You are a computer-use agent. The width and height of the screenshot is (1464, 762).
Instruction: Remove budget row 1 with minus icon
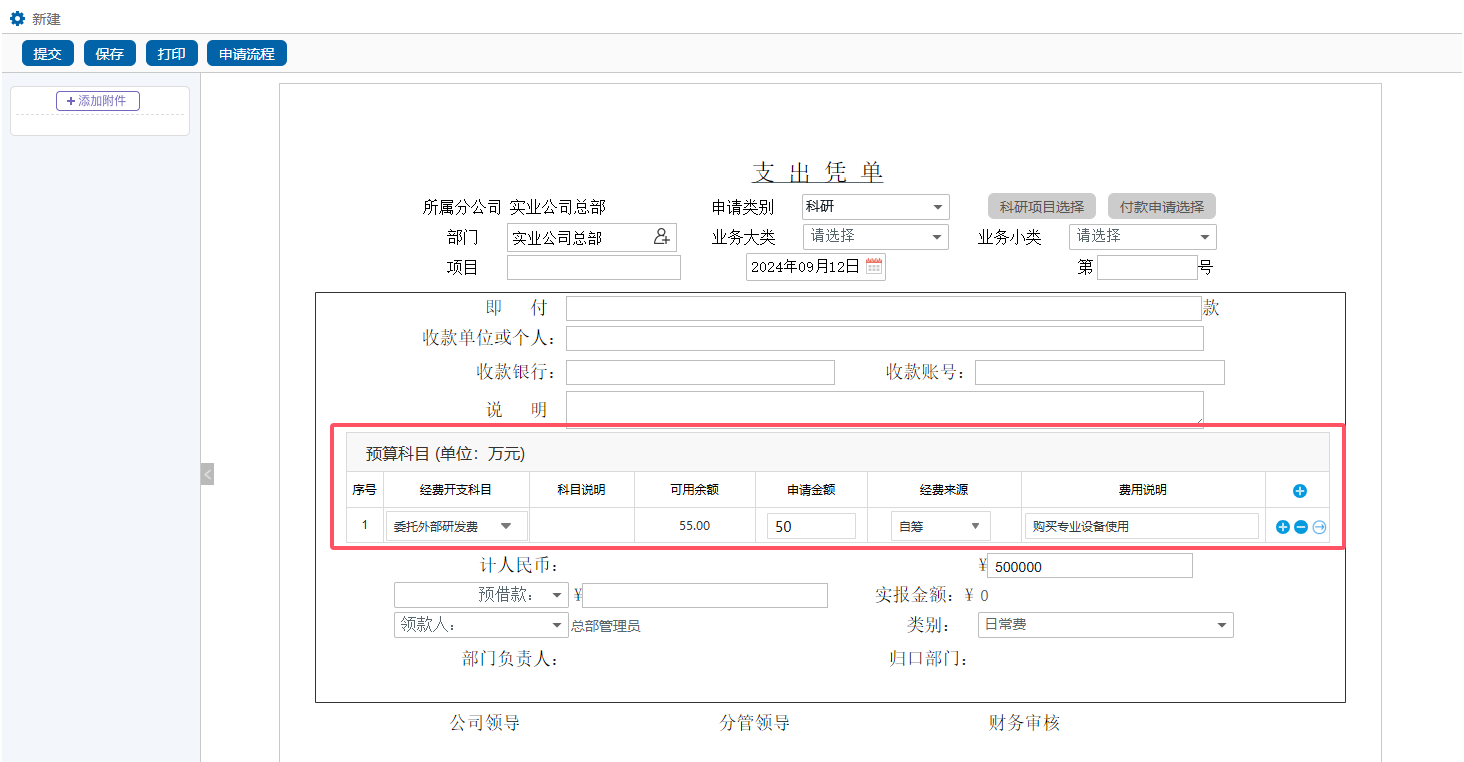[1301, 527]
